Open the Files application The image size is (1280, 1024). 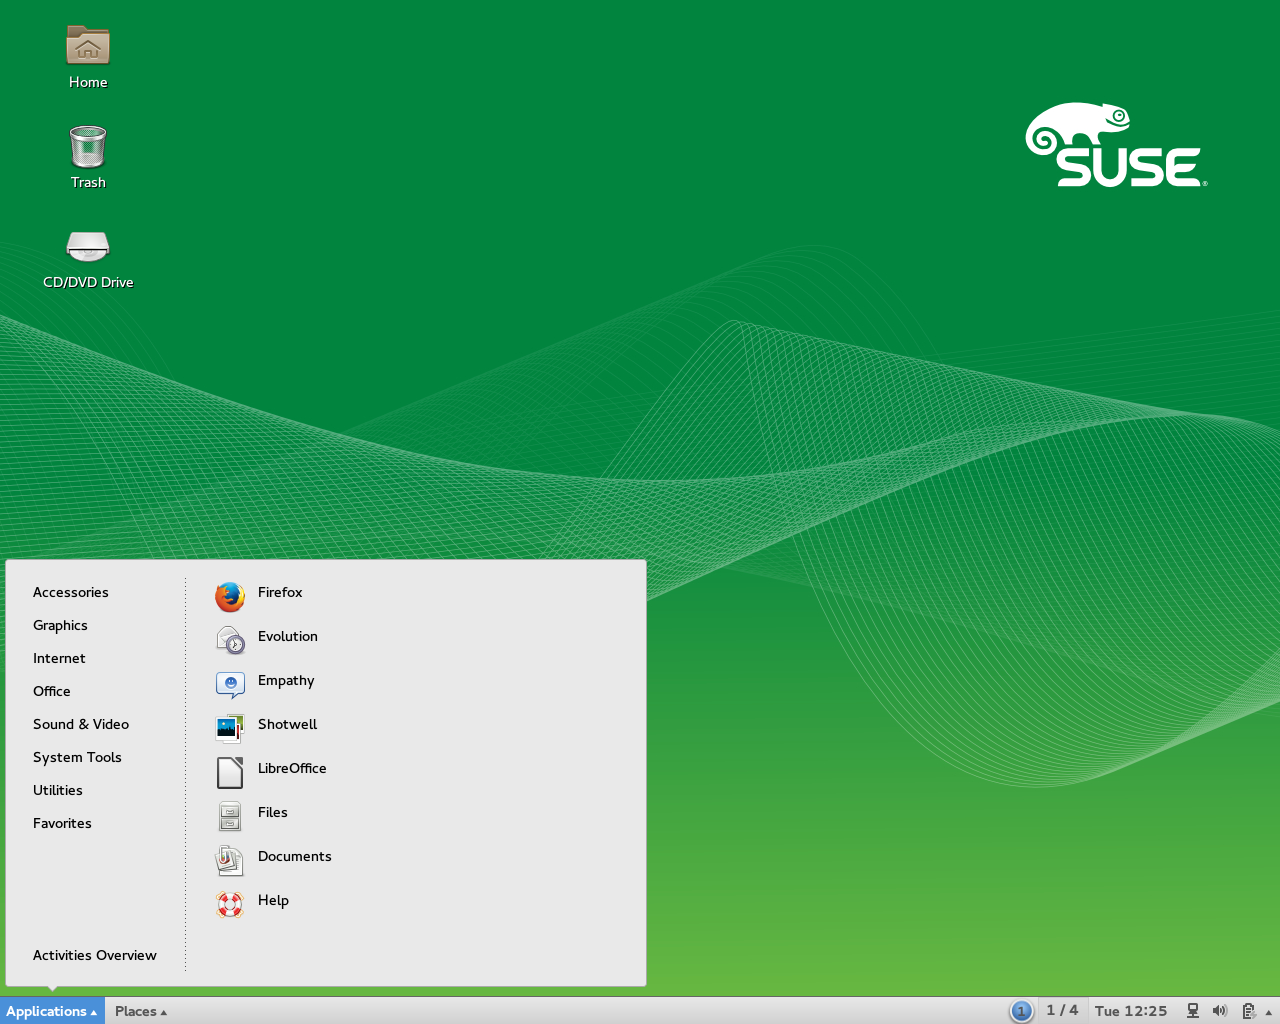[x=271, y=812]
